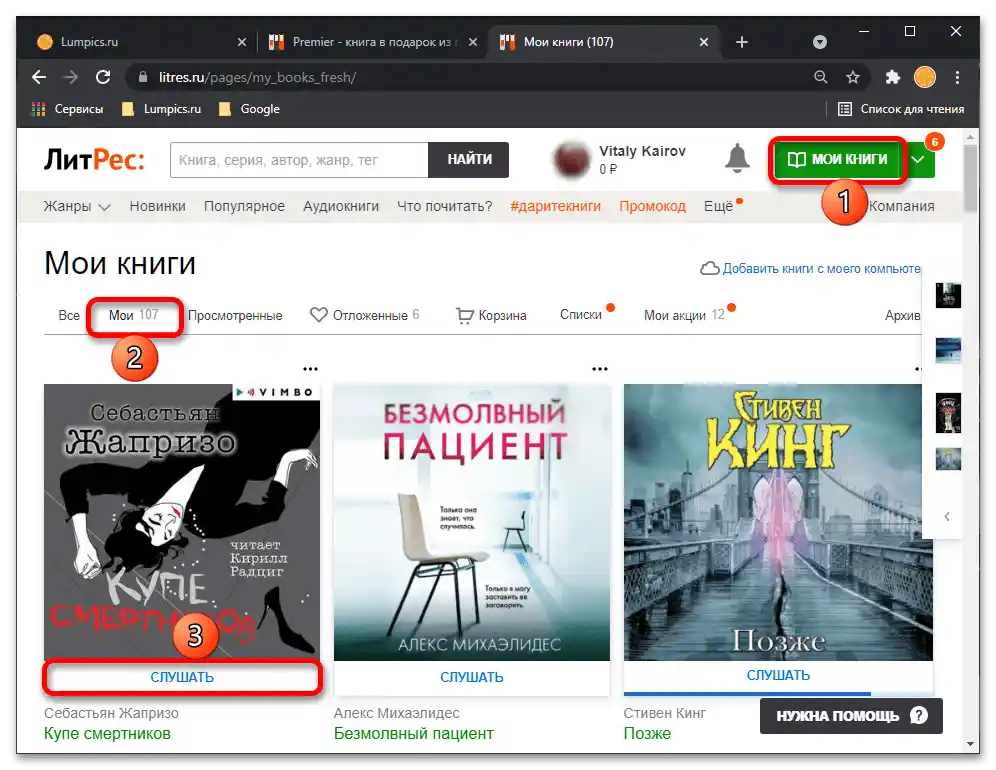Close the Lumpics.ru tab
Screen dimensions: 996x770
pos(241,42)
